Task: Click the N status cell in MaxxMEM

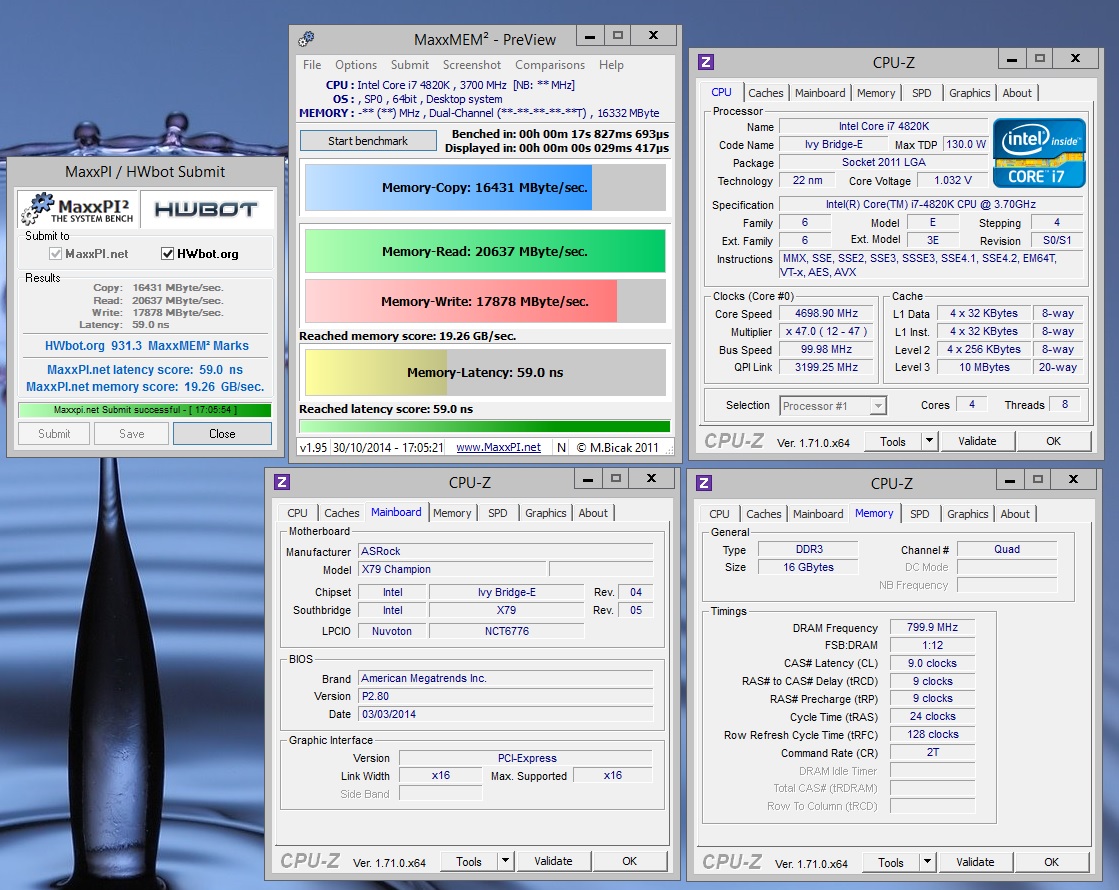Action: point(562,447)
